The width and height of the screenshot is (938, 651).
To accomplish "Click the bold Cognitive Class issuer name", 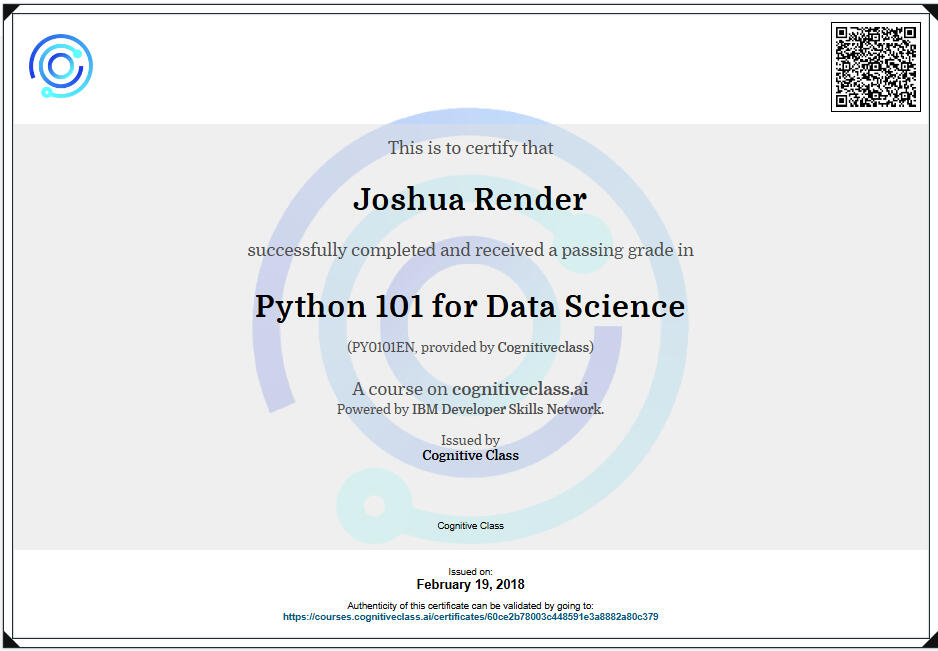I will 470,455.
